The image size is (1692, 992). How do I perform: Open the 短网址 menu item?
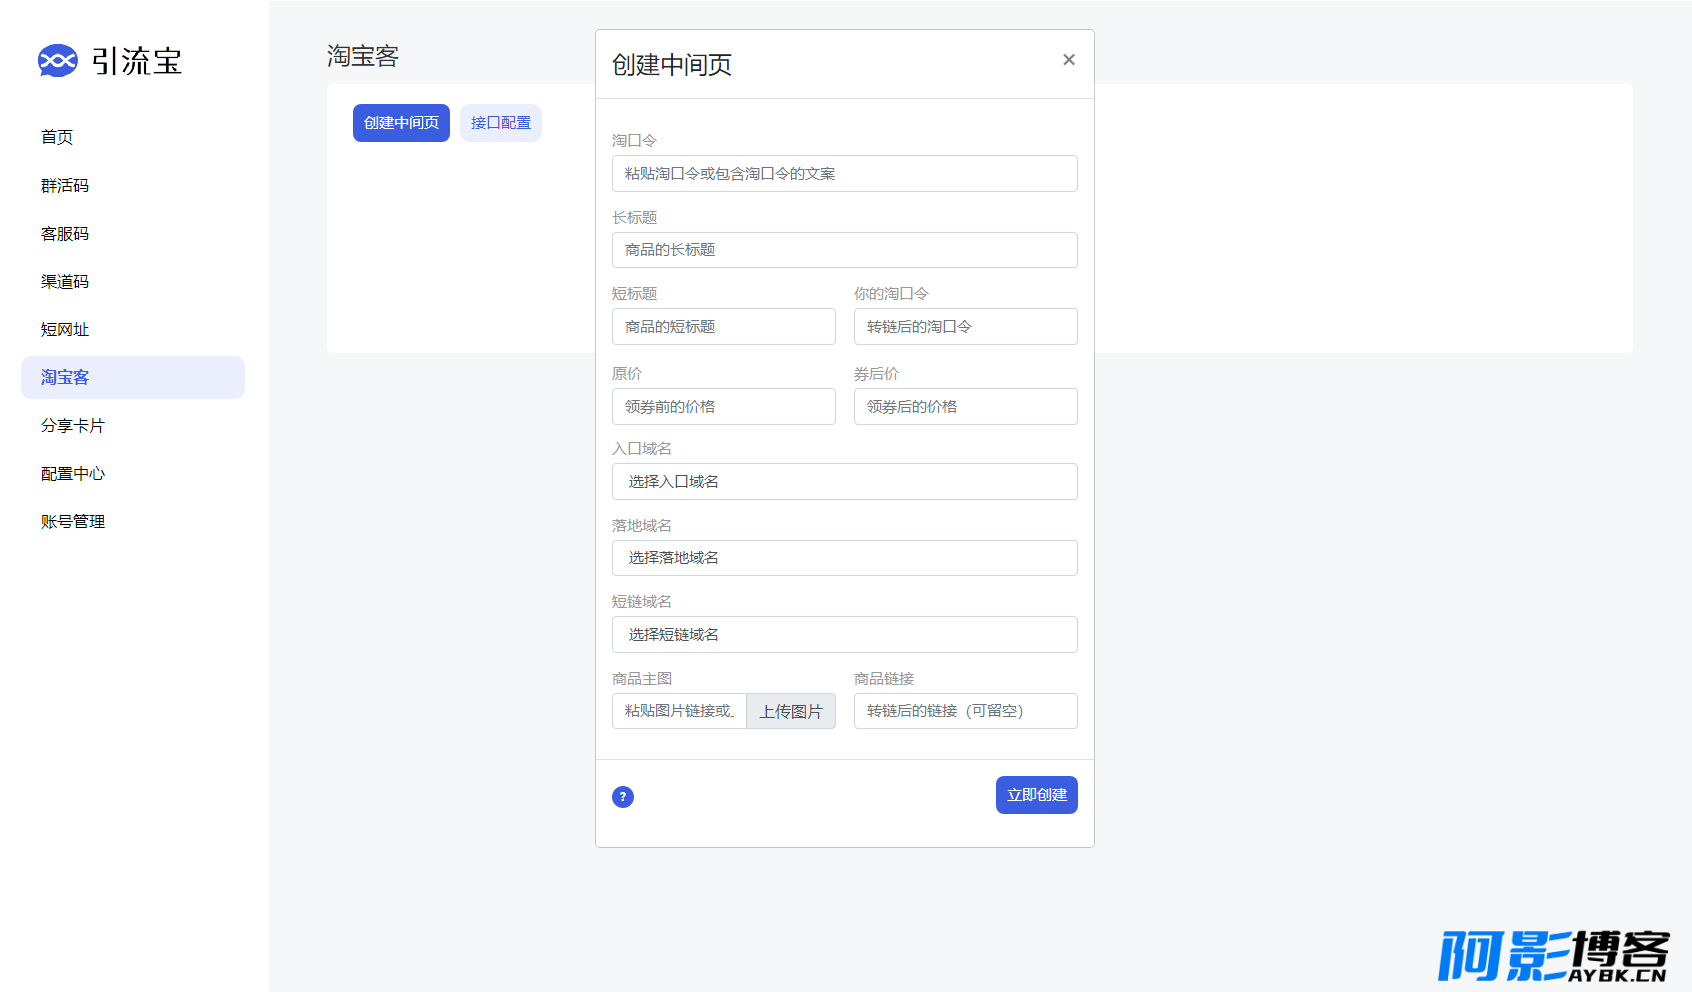coord(65,330)
